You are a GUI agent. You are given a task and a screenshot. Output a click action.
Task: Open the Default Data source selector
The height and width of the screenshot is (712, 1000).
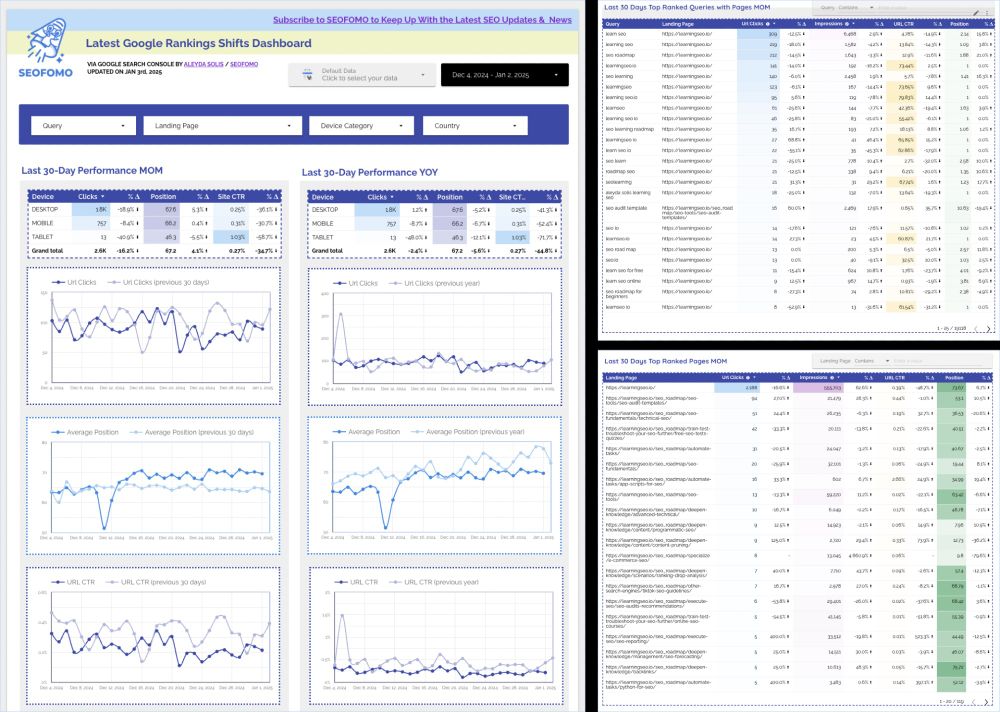(x=362, y=75)
